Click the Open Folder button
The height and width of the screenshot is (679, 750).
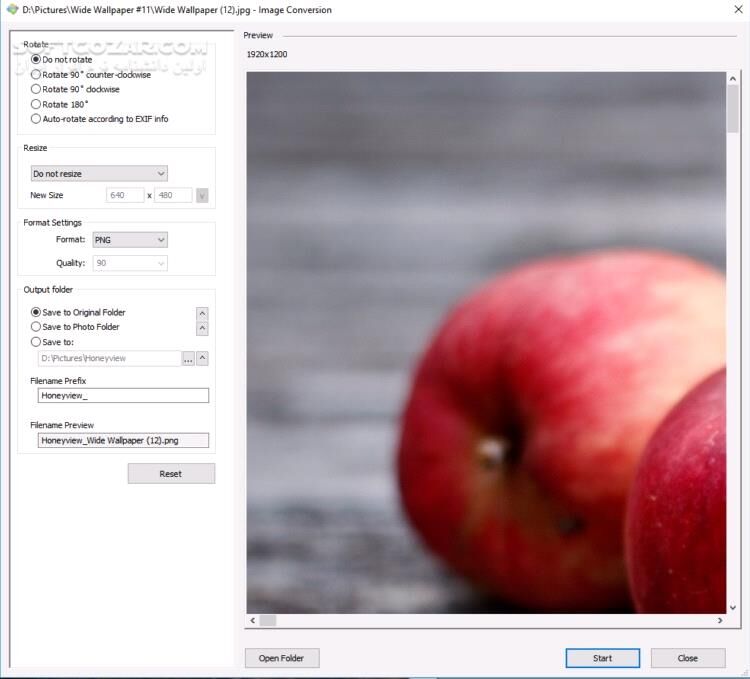[282, 658]
